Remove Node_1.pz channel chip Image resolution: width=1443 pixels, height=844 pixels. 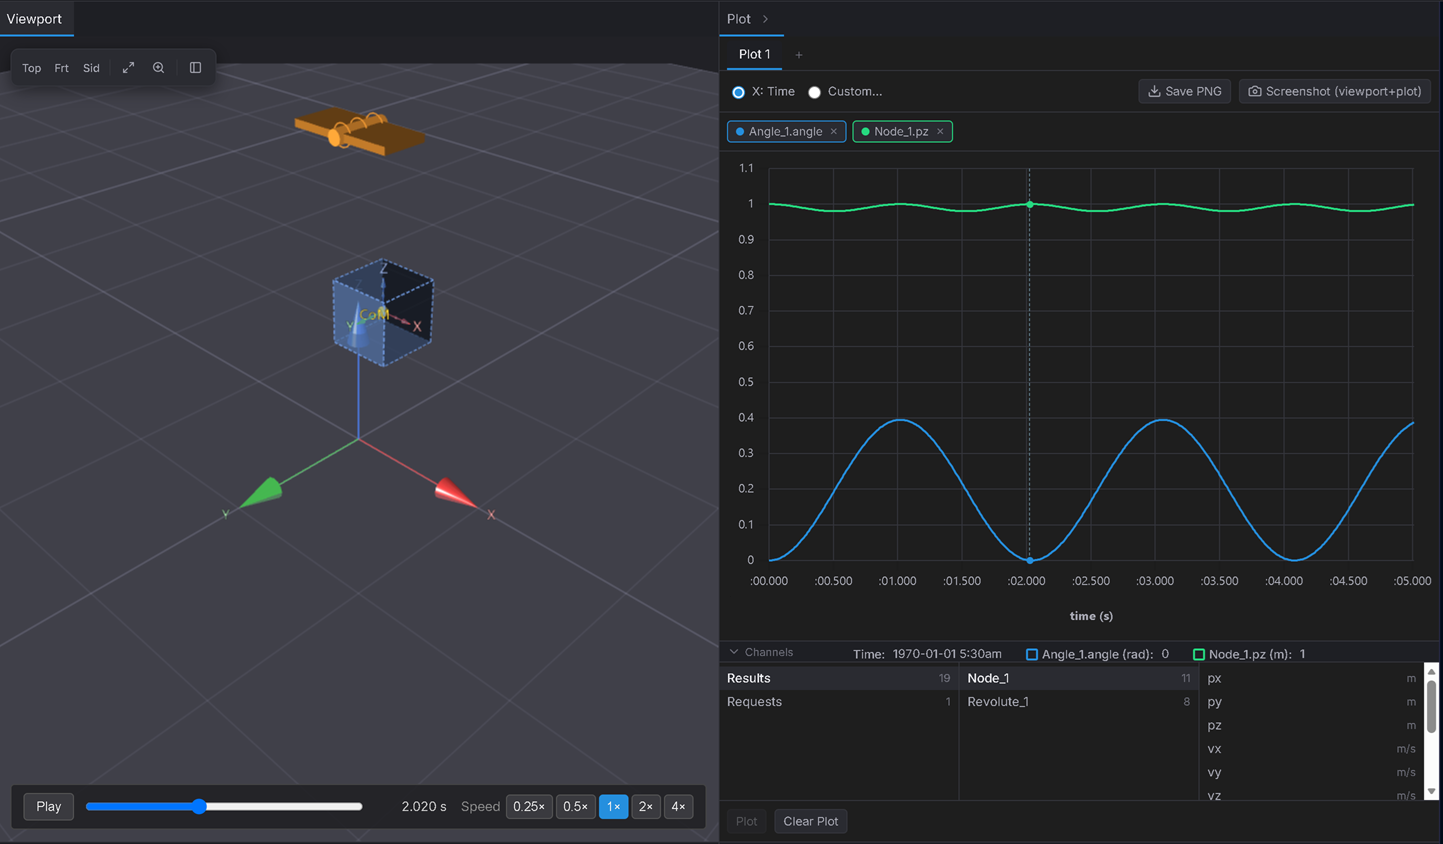[x=940, y=132]
